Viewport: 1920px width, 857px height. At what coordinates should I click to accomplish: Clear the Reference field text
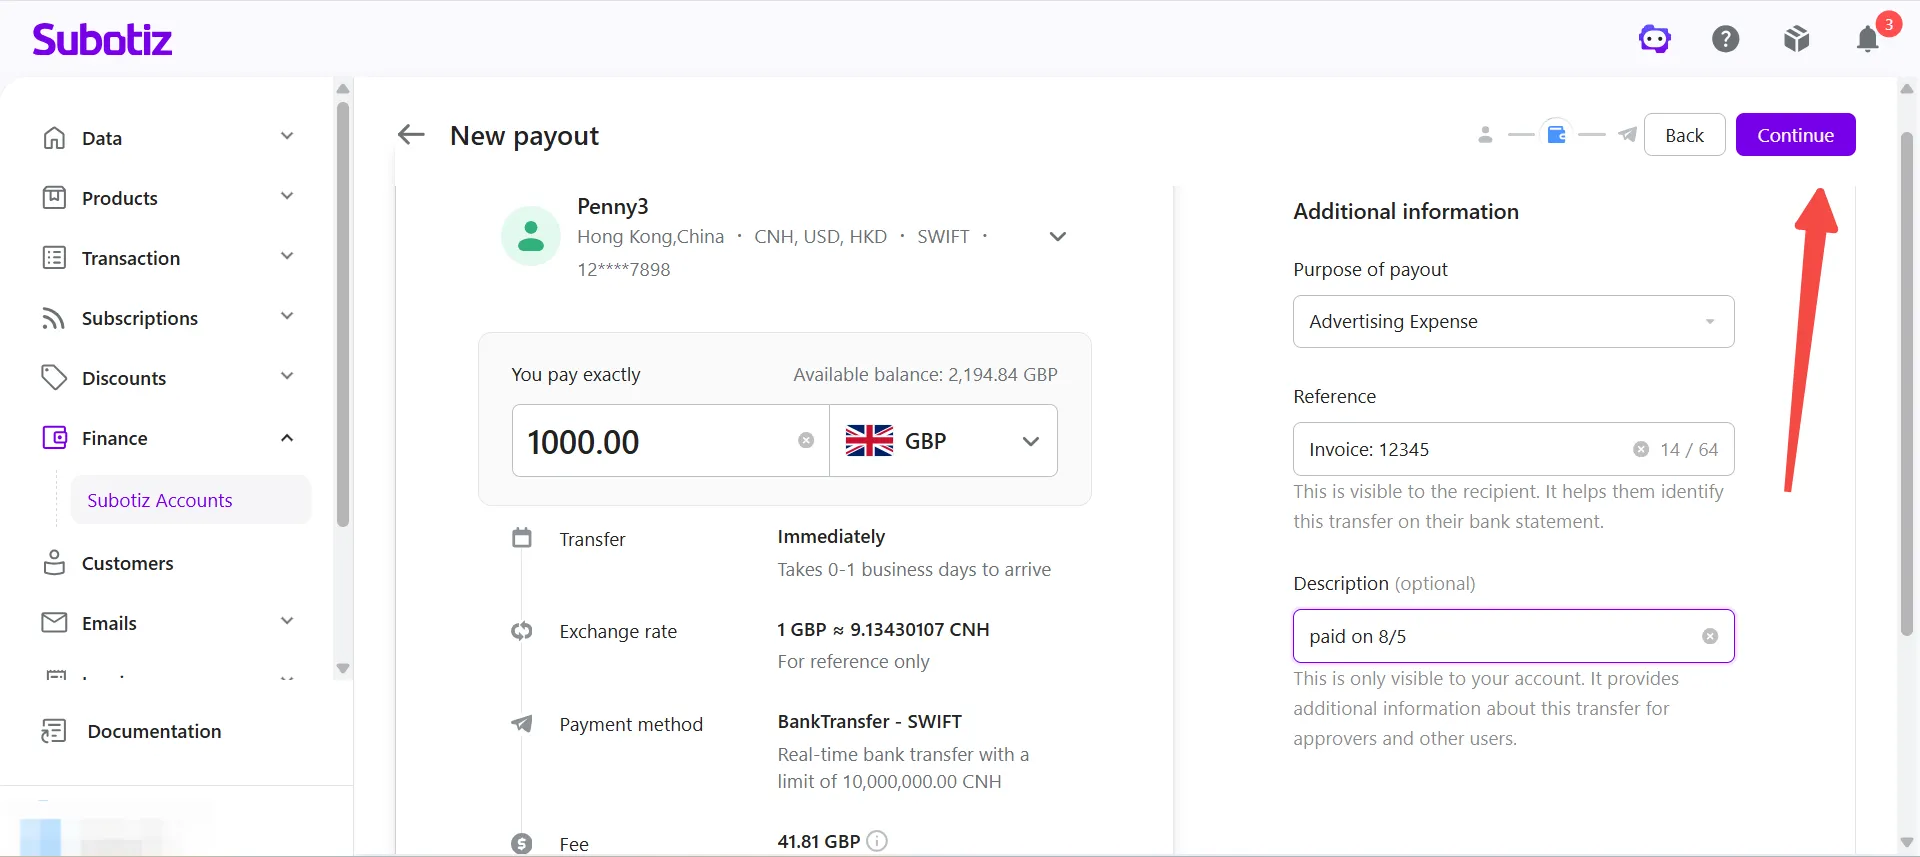tap(1641, 449)
